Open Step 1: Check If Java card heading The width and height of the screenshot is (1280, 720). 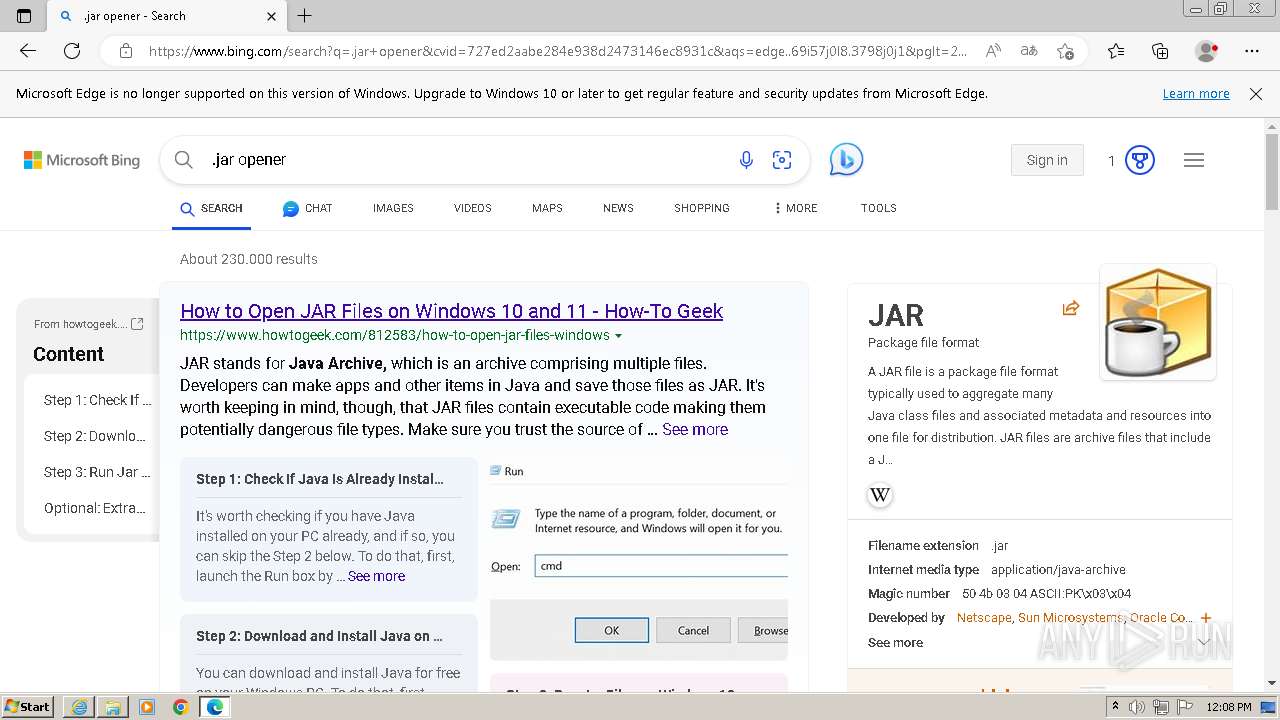point(320,479)
